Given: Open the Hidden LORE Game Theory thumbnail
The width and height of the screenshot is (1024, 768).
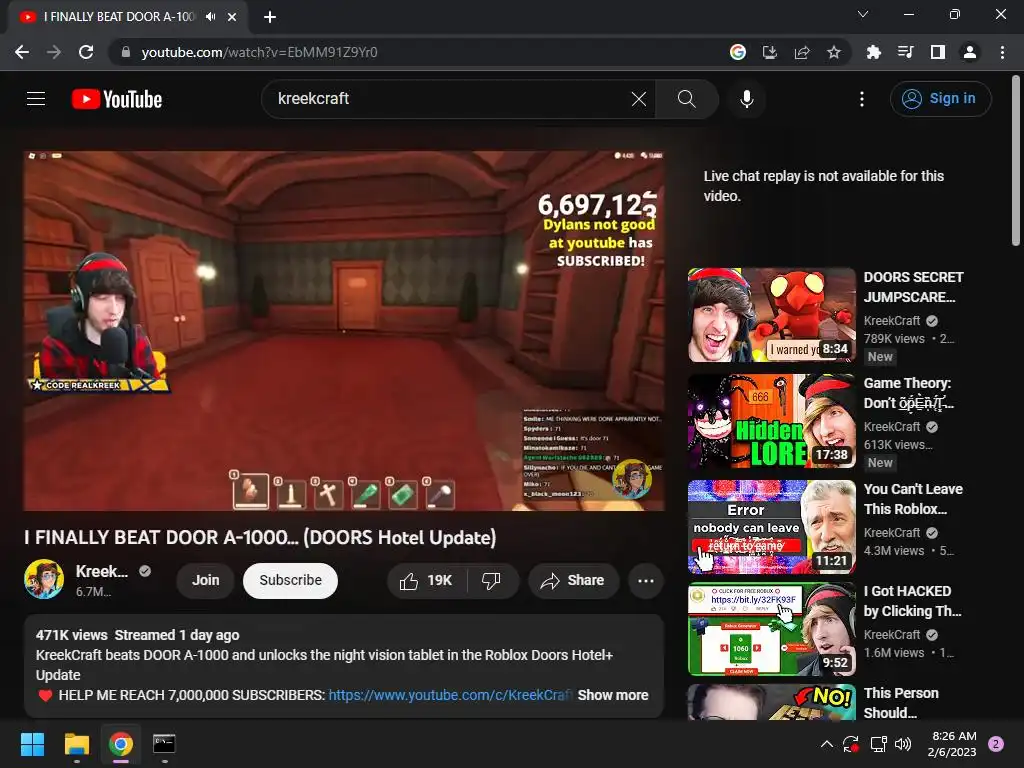Looking at the screenshot, I should (x=771, y=421).
